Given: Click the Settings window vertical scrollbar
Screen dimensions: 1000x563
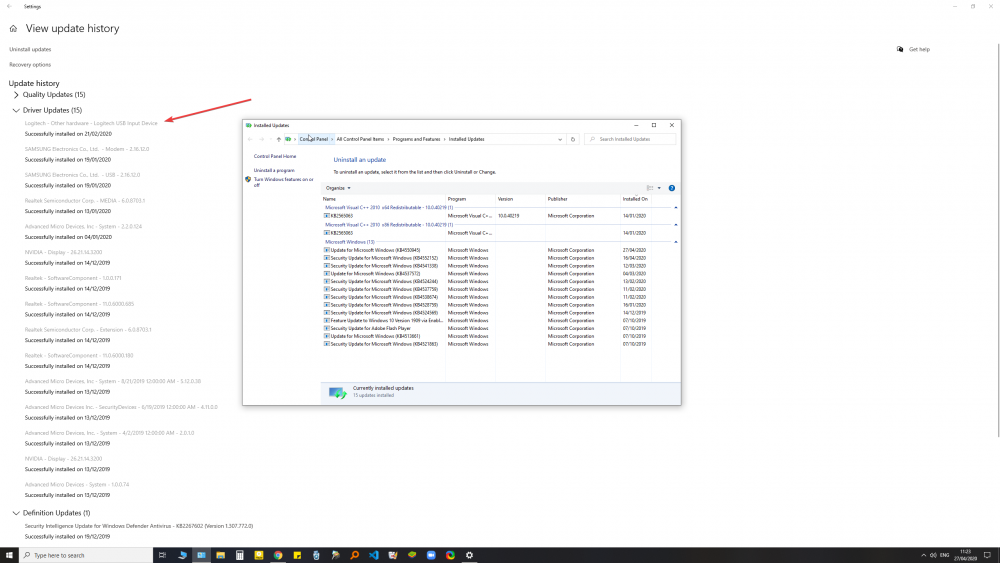Looking at the screenshot, I should tap(997, 239).
